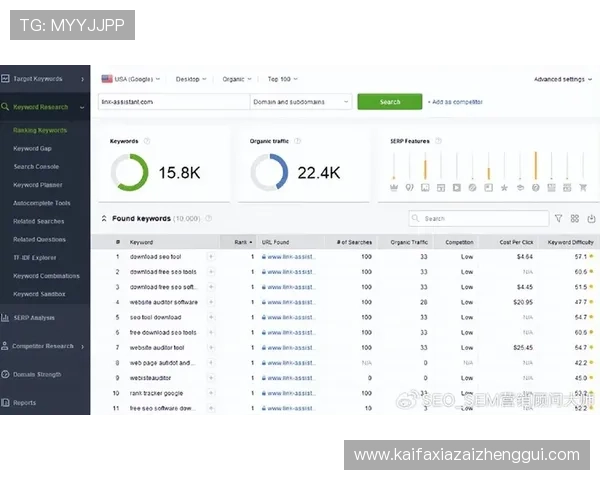Select Keyword Gap in the sidebar
This screenshot has width=600, height=480.
[32, 148]
